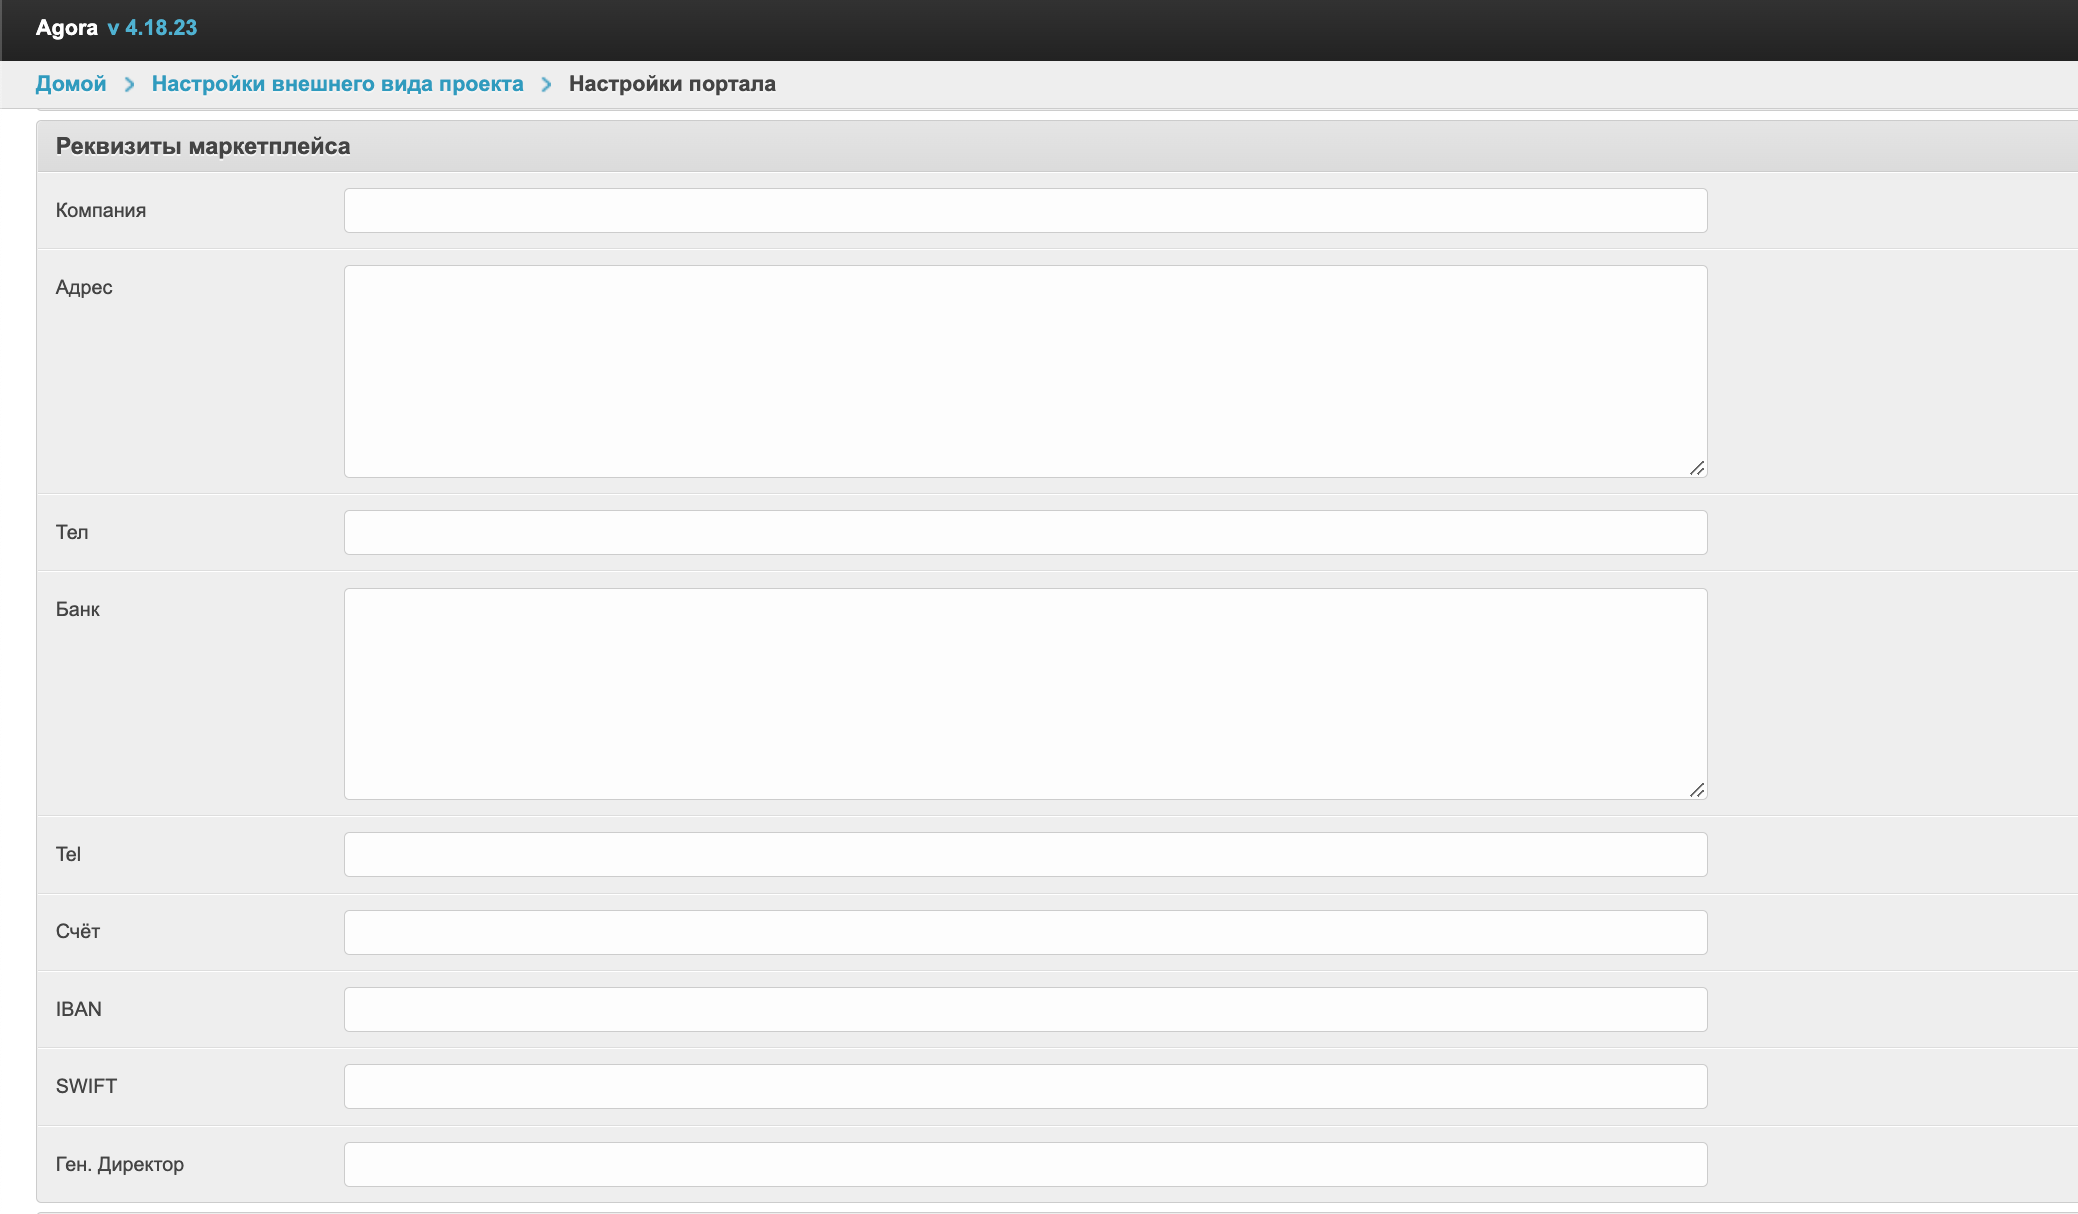Focus the Компания input field
The height and width of the screenshot is (1214, 2078).
(x=1025, y=211)
